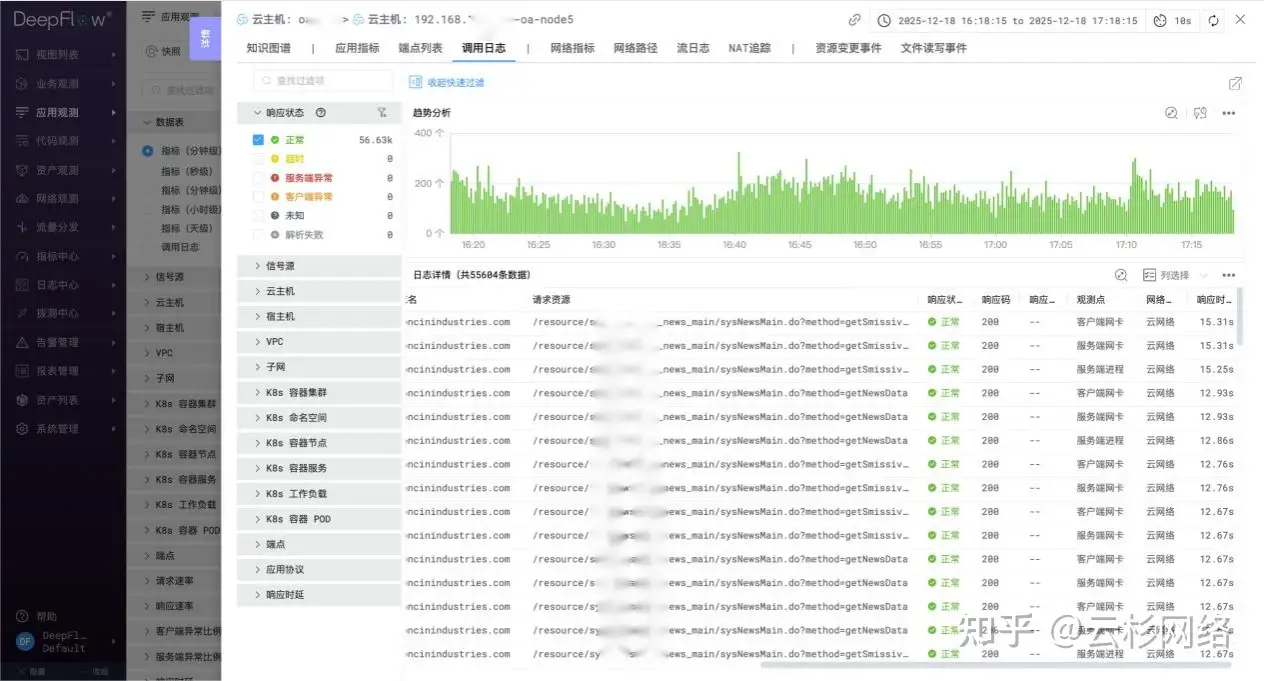The image size is (1264, 681).
Task: Click the 15.25s response latency cell
Action: pos(1217,370)
